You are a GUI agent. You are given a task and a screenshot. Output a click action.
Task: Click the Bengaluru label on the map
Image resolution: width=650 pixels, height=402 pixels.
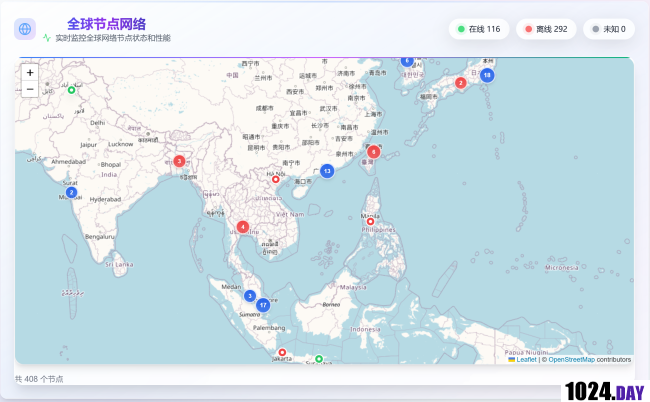tap(99, 237)
